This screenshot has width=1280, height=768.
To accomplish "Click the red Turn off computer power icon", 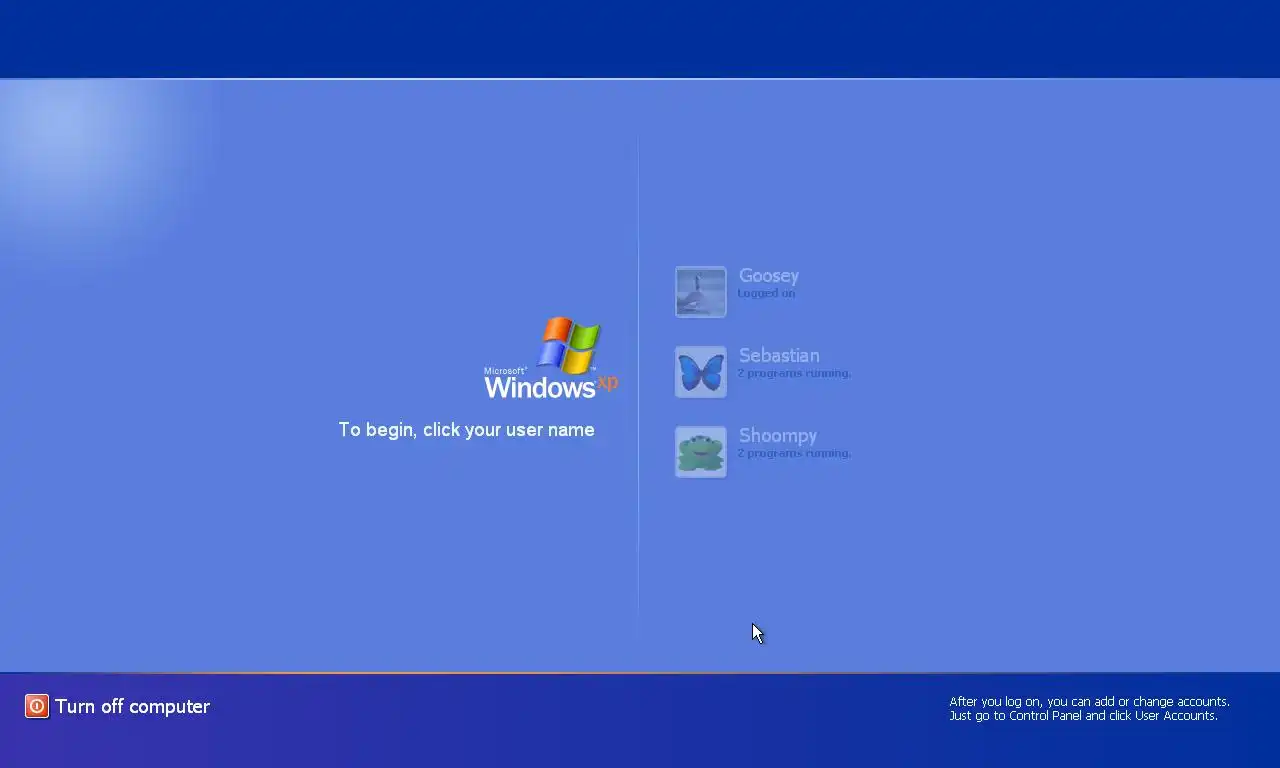I will 37,706.
